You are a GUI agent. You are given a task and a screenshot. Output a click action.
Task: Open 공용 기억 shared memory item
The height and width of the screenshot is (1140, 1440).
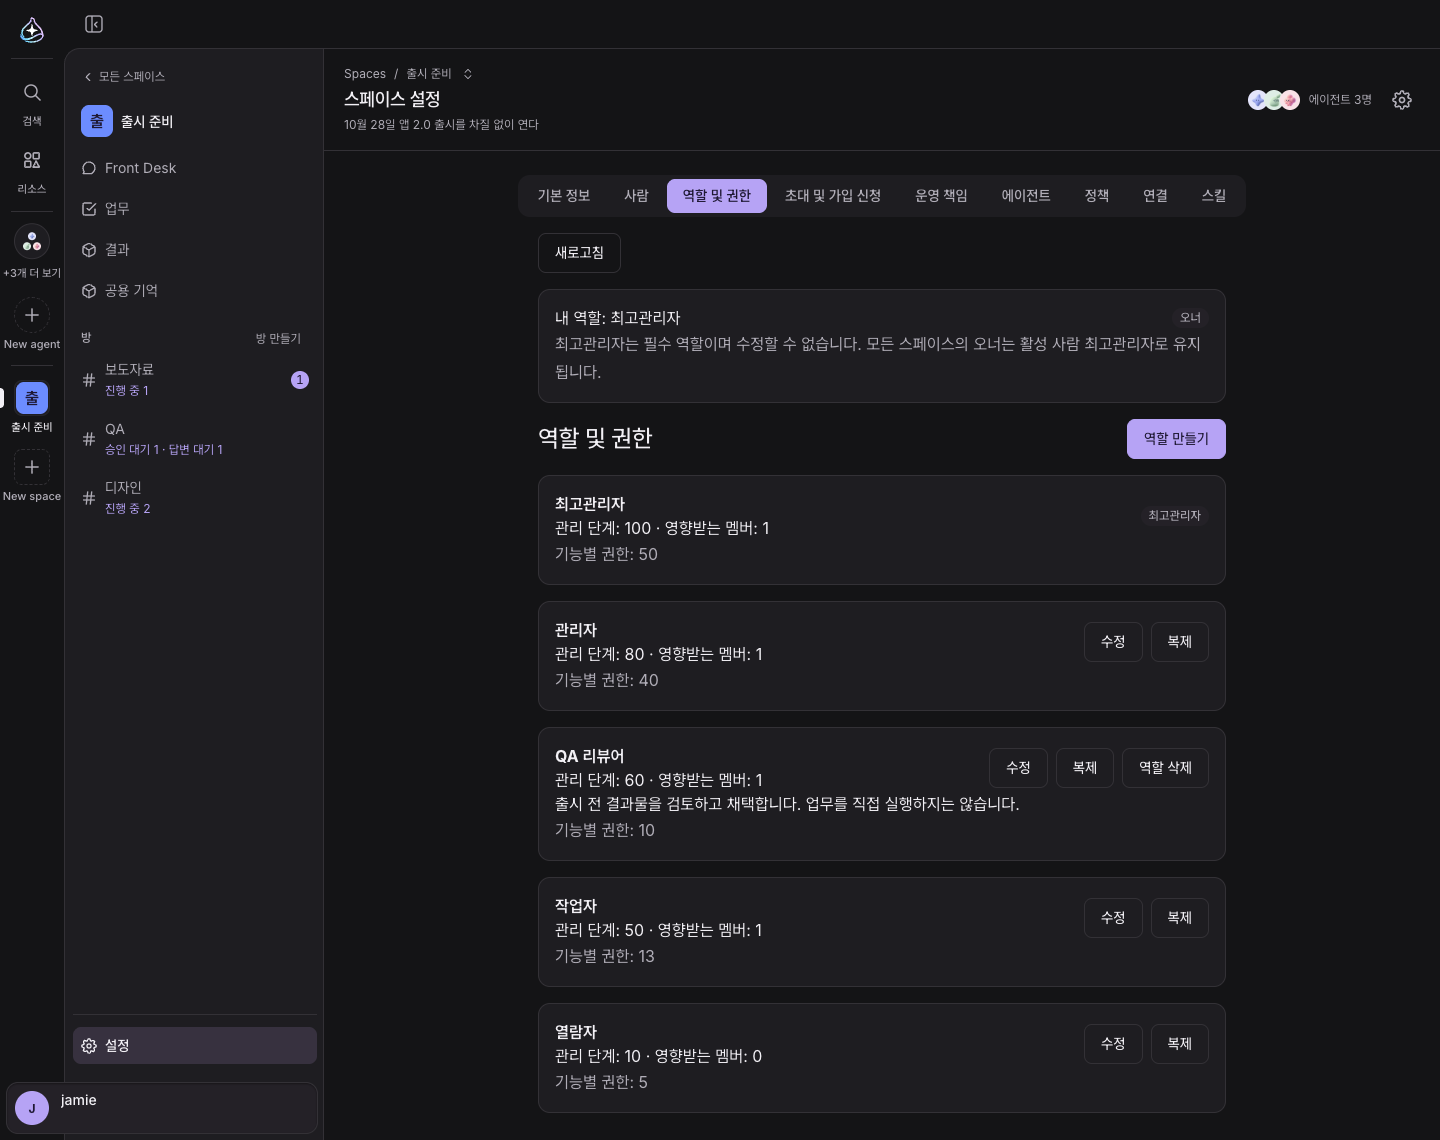click(x=195, y=291)
